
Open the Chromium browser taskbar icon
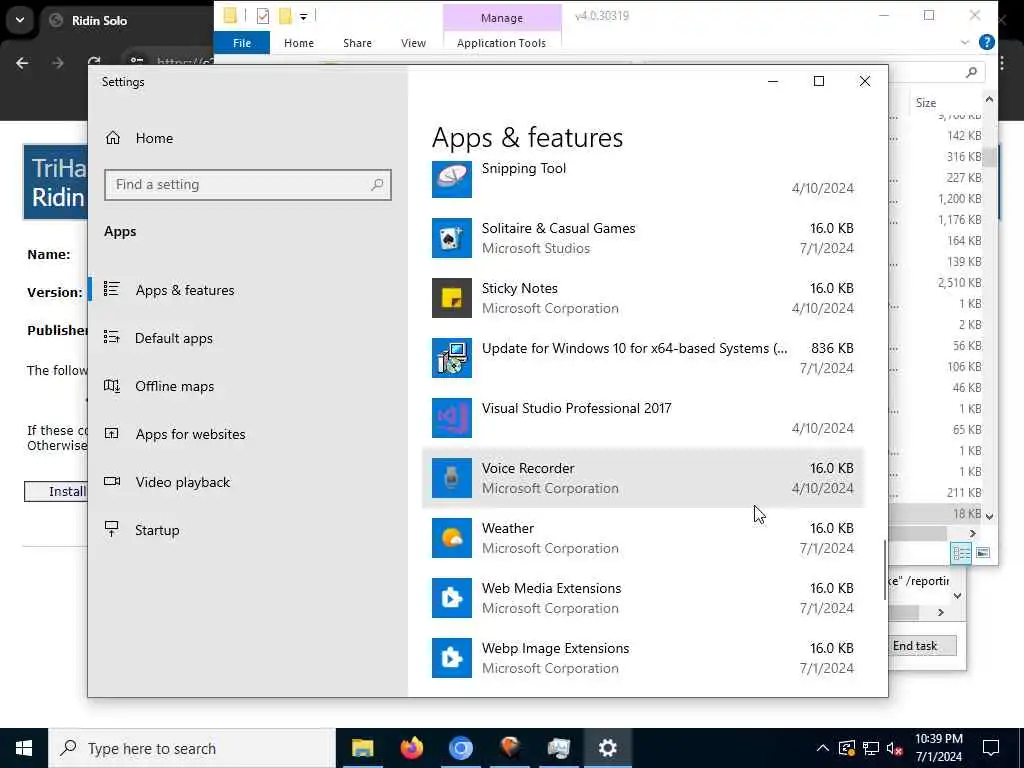pyautogui.click(x=460, y=748)
